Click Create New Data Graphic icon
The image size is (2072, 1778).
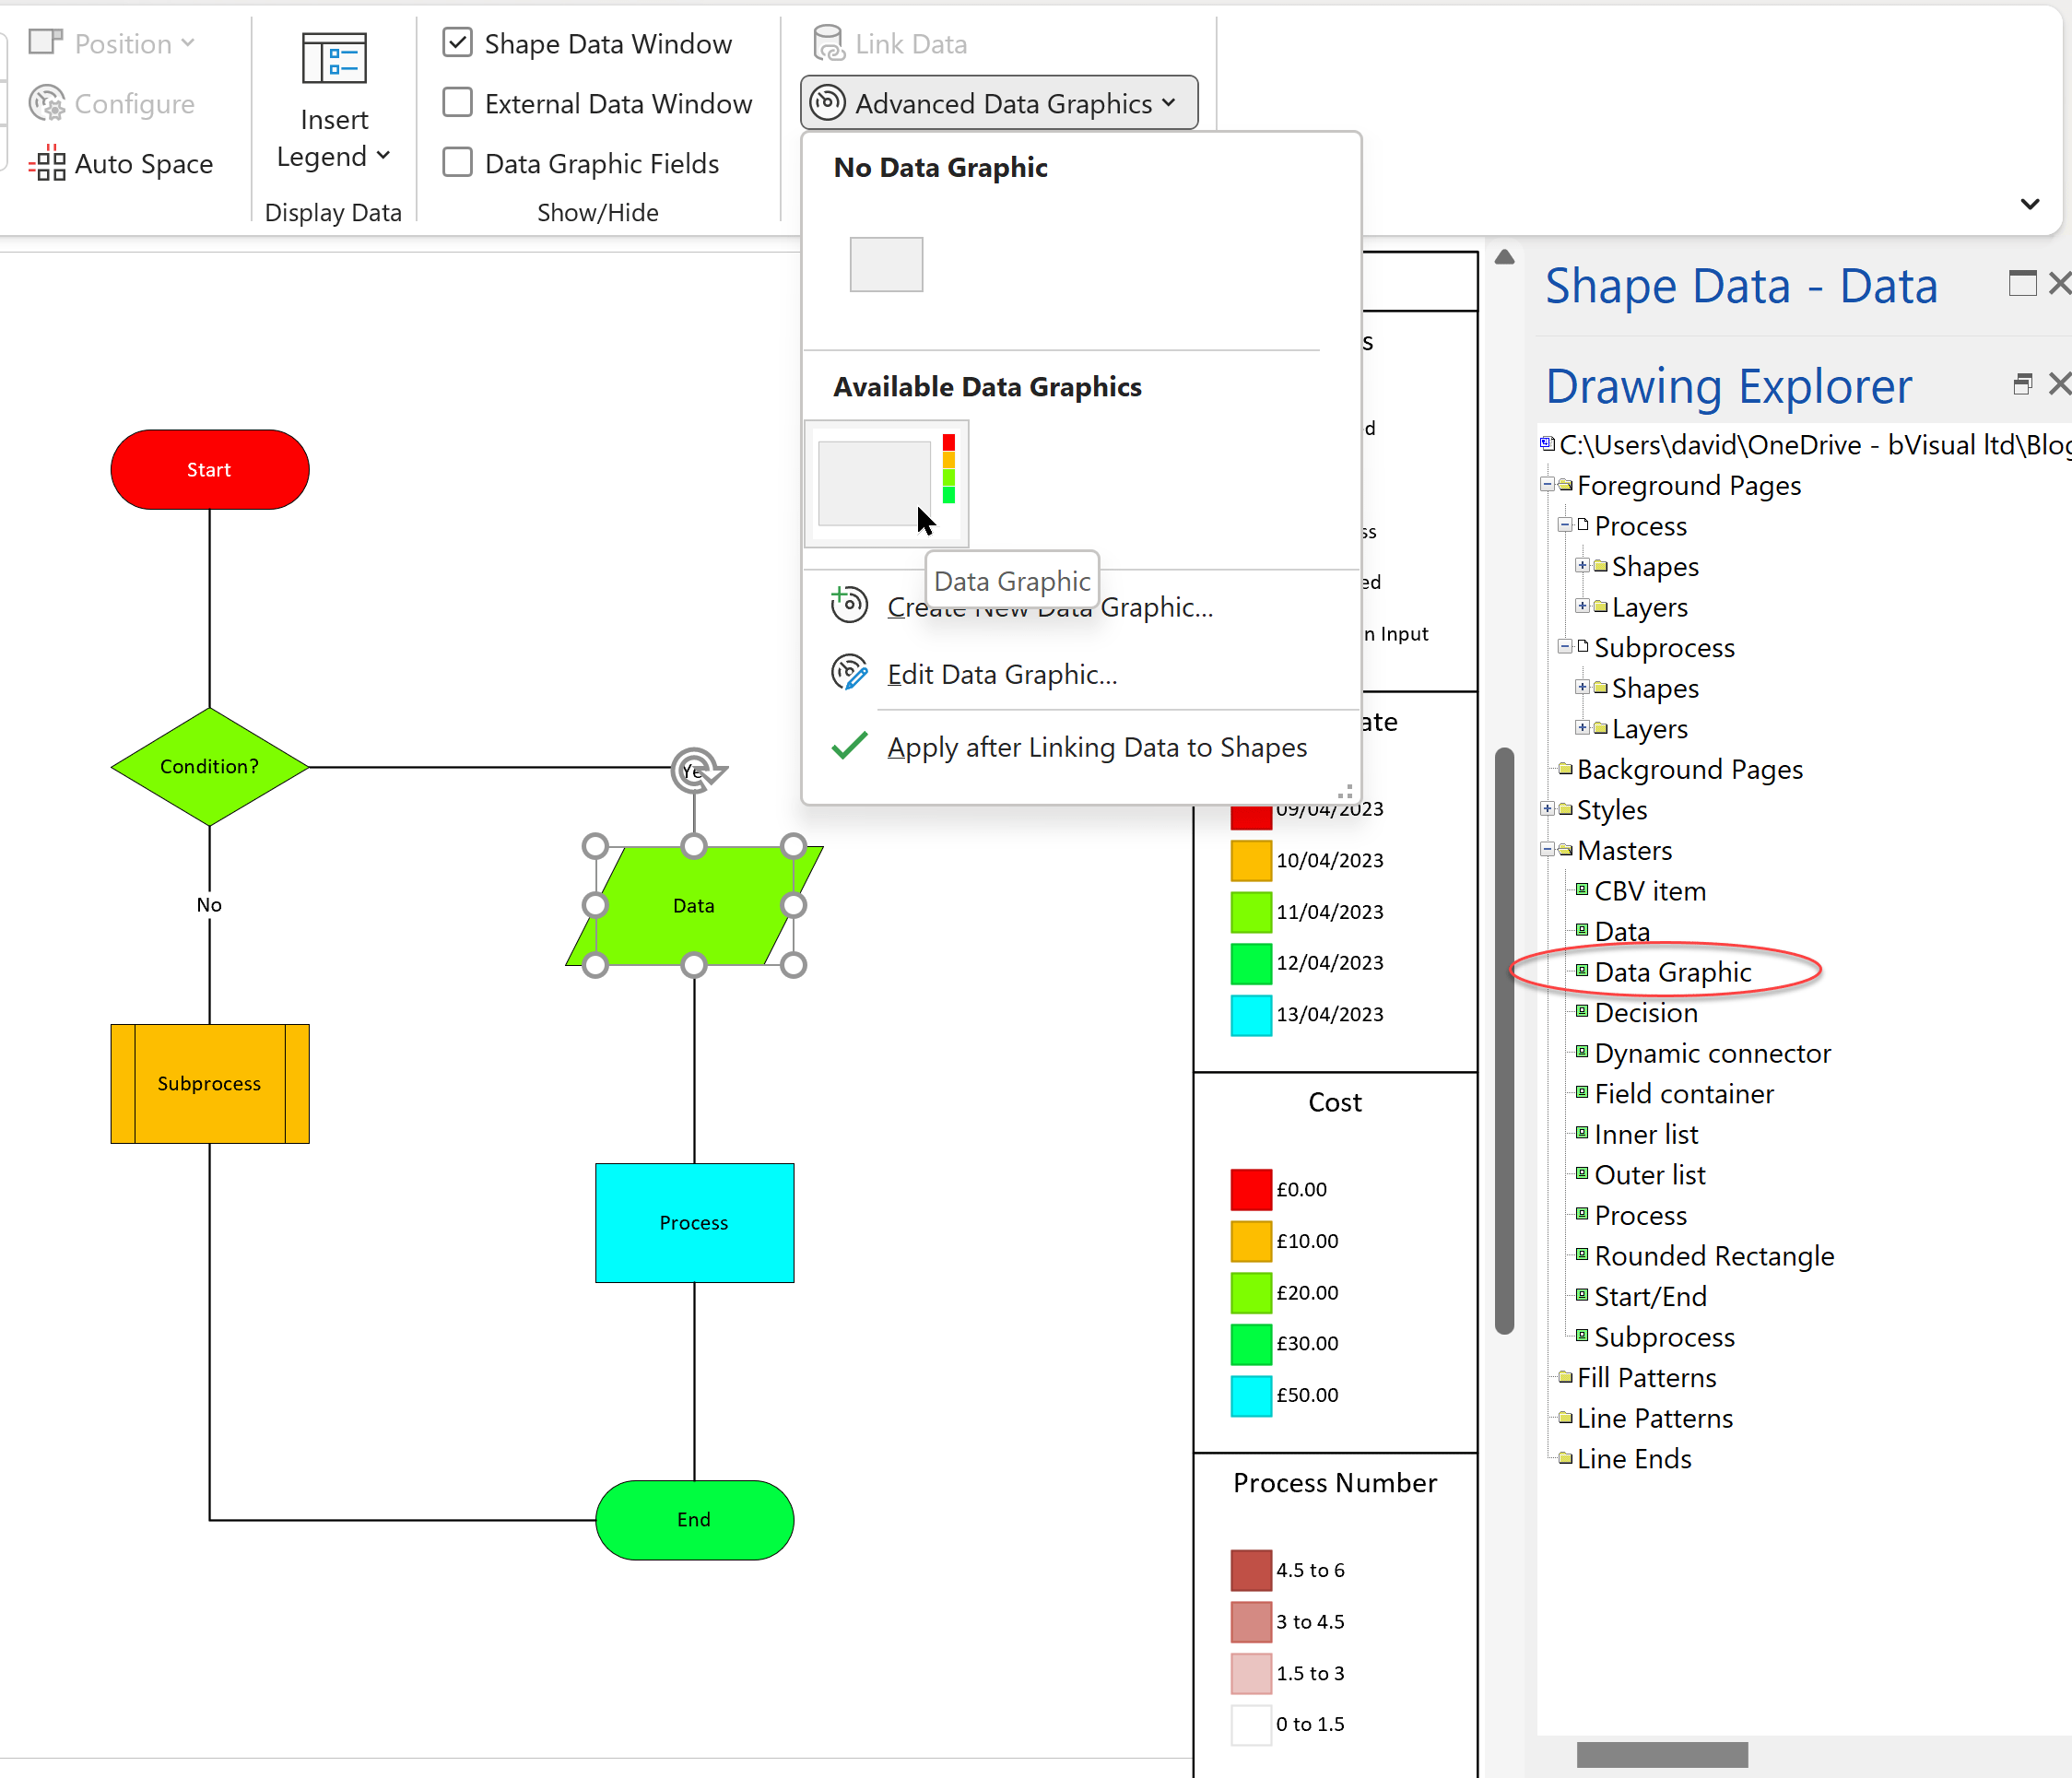pyautogui.click(x=849, y=605)
